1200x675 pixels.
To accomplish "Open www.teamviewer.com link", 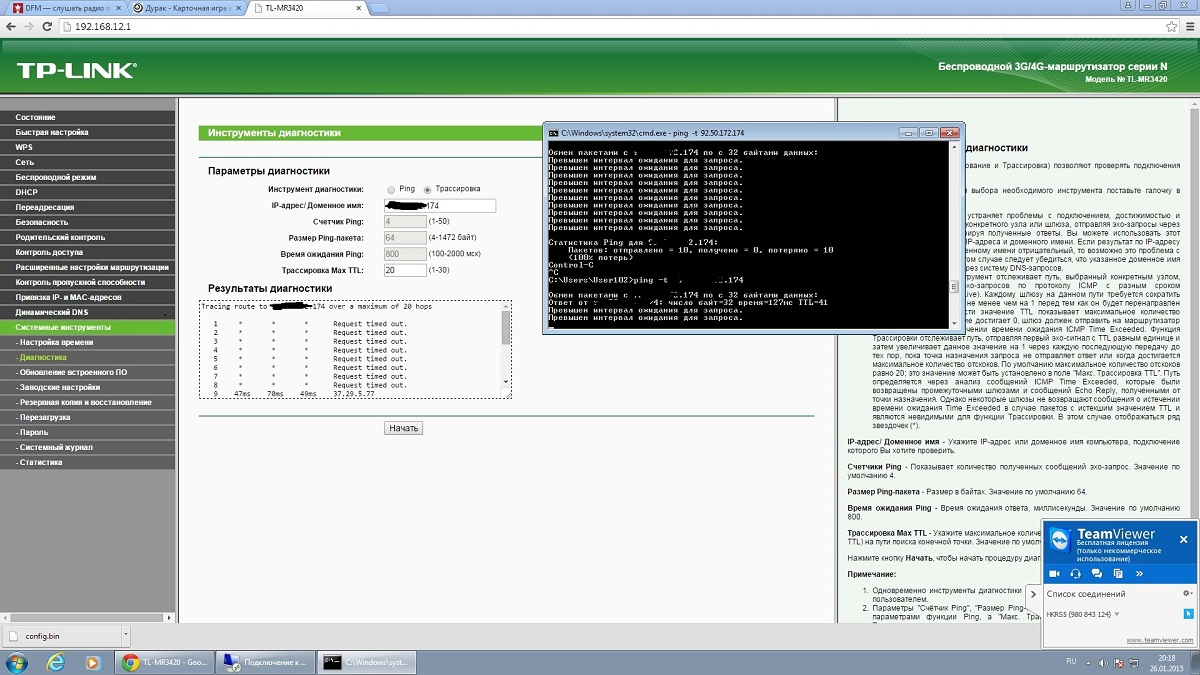I will 1160,640.
